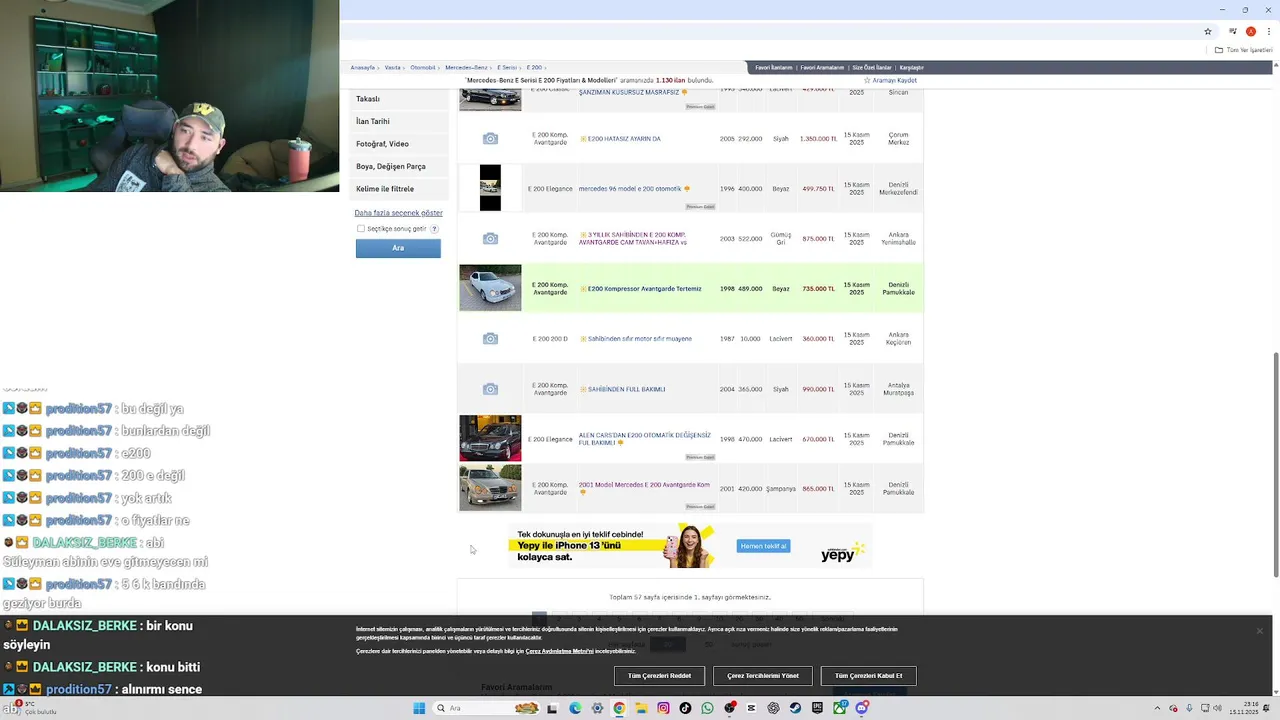The image size is (1280, 720).
Task: Open listing mercedes 96 model e 200 otomatik
Action: pos(630,189)
